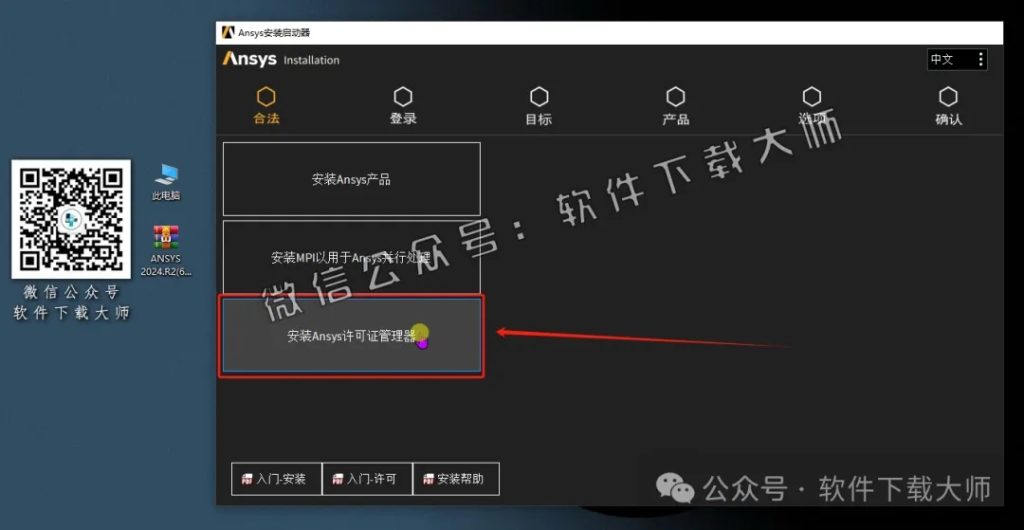
Task: Open 安装帮助 document
Action: point(456,479)
